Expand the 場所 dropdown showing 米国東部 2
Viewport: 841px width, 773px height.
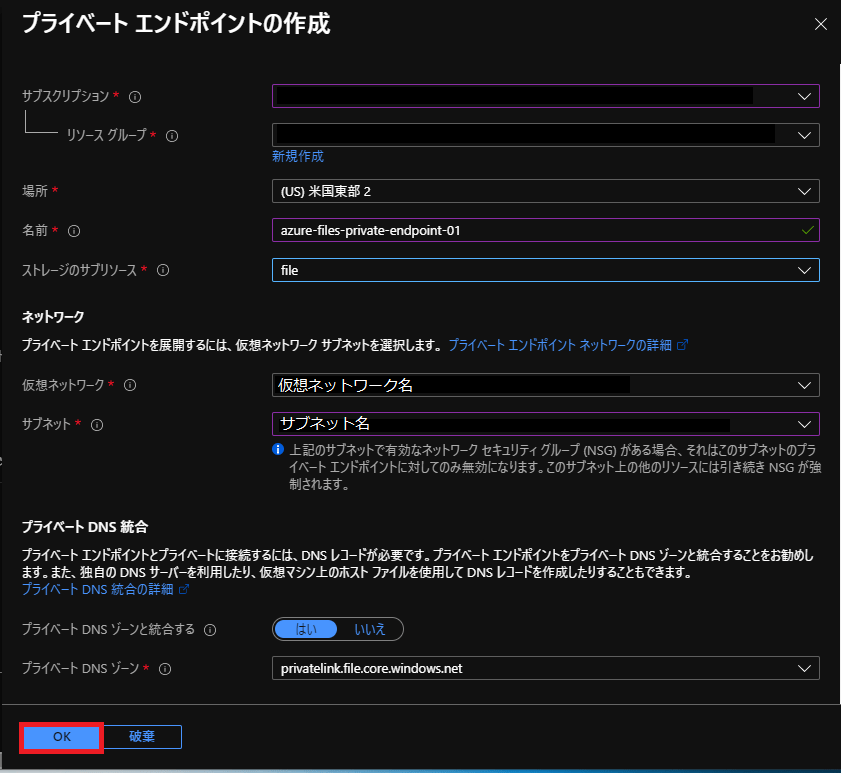[x=545, y=191]
